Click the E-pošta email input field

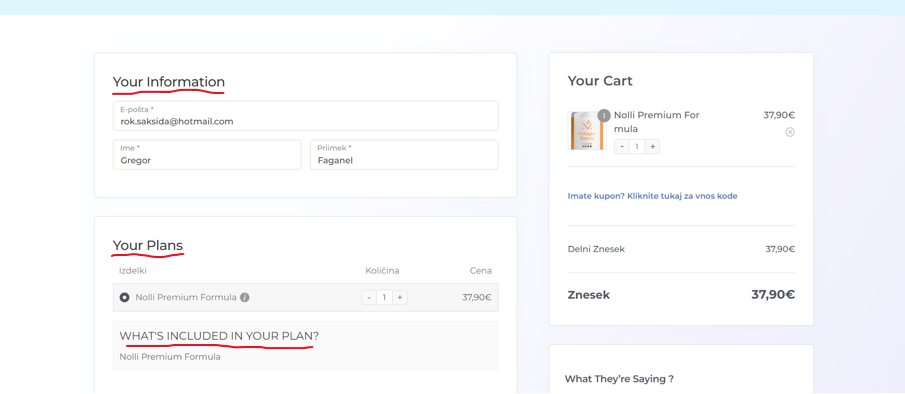click(x=305, y=116)
